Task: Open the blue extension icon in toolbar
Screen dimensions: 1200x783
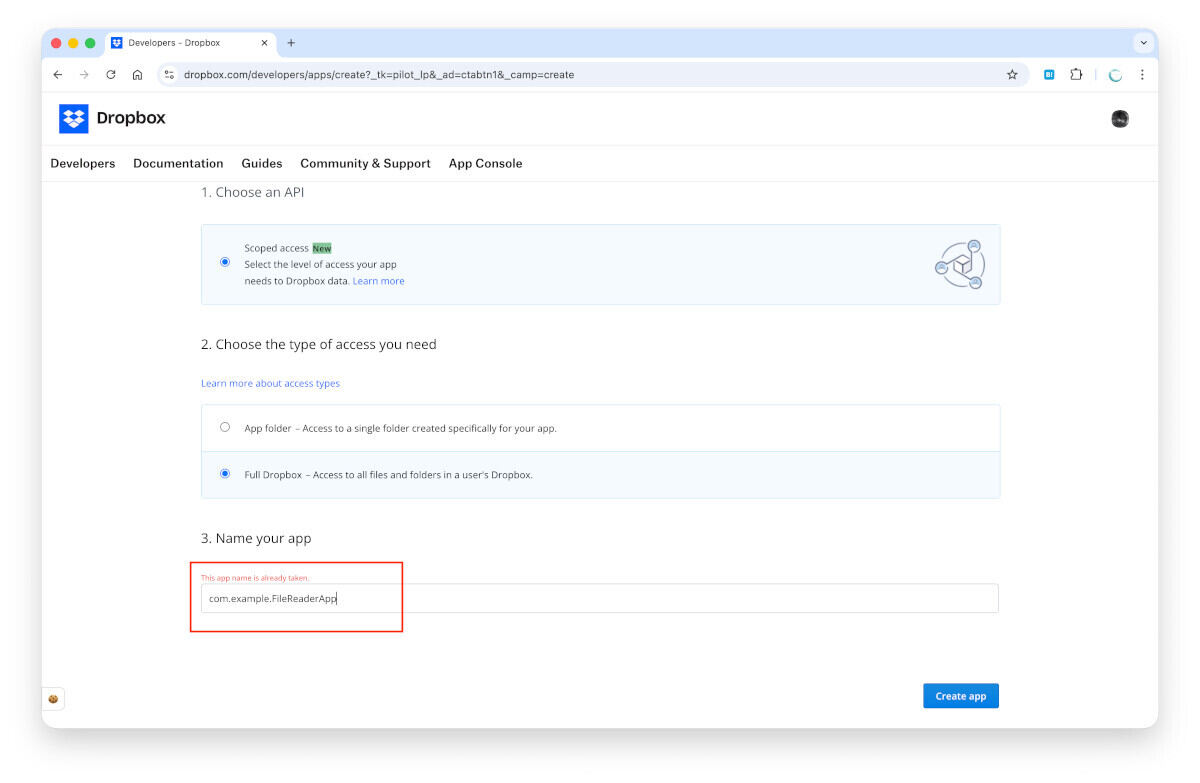Action: point(1049,75)
